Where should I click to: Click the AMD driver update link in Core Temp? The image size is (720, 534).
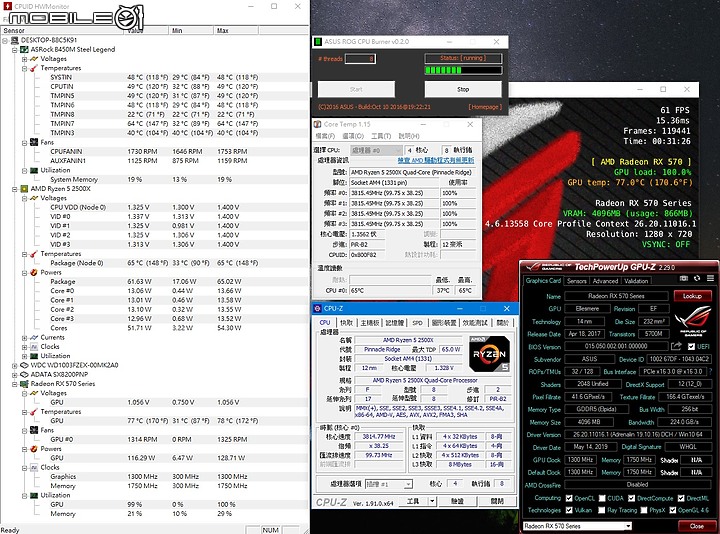pyautogui.click(x=436, y=160)
